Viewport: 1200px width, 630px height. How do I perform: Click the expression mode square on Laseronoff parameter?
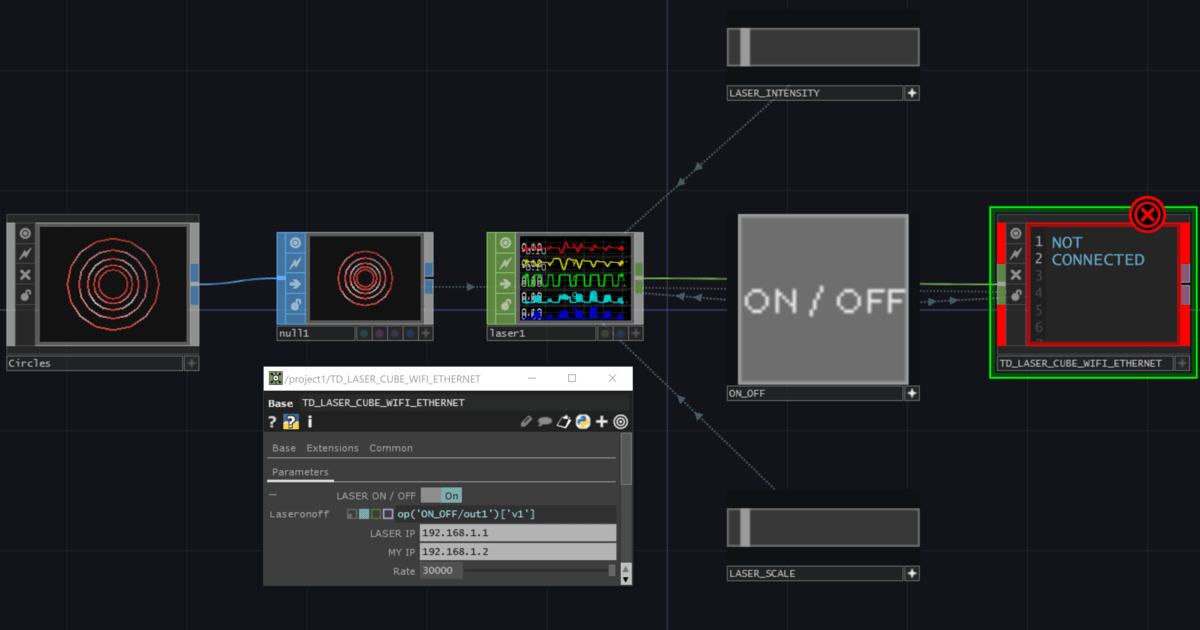click(x=363, y=514)
